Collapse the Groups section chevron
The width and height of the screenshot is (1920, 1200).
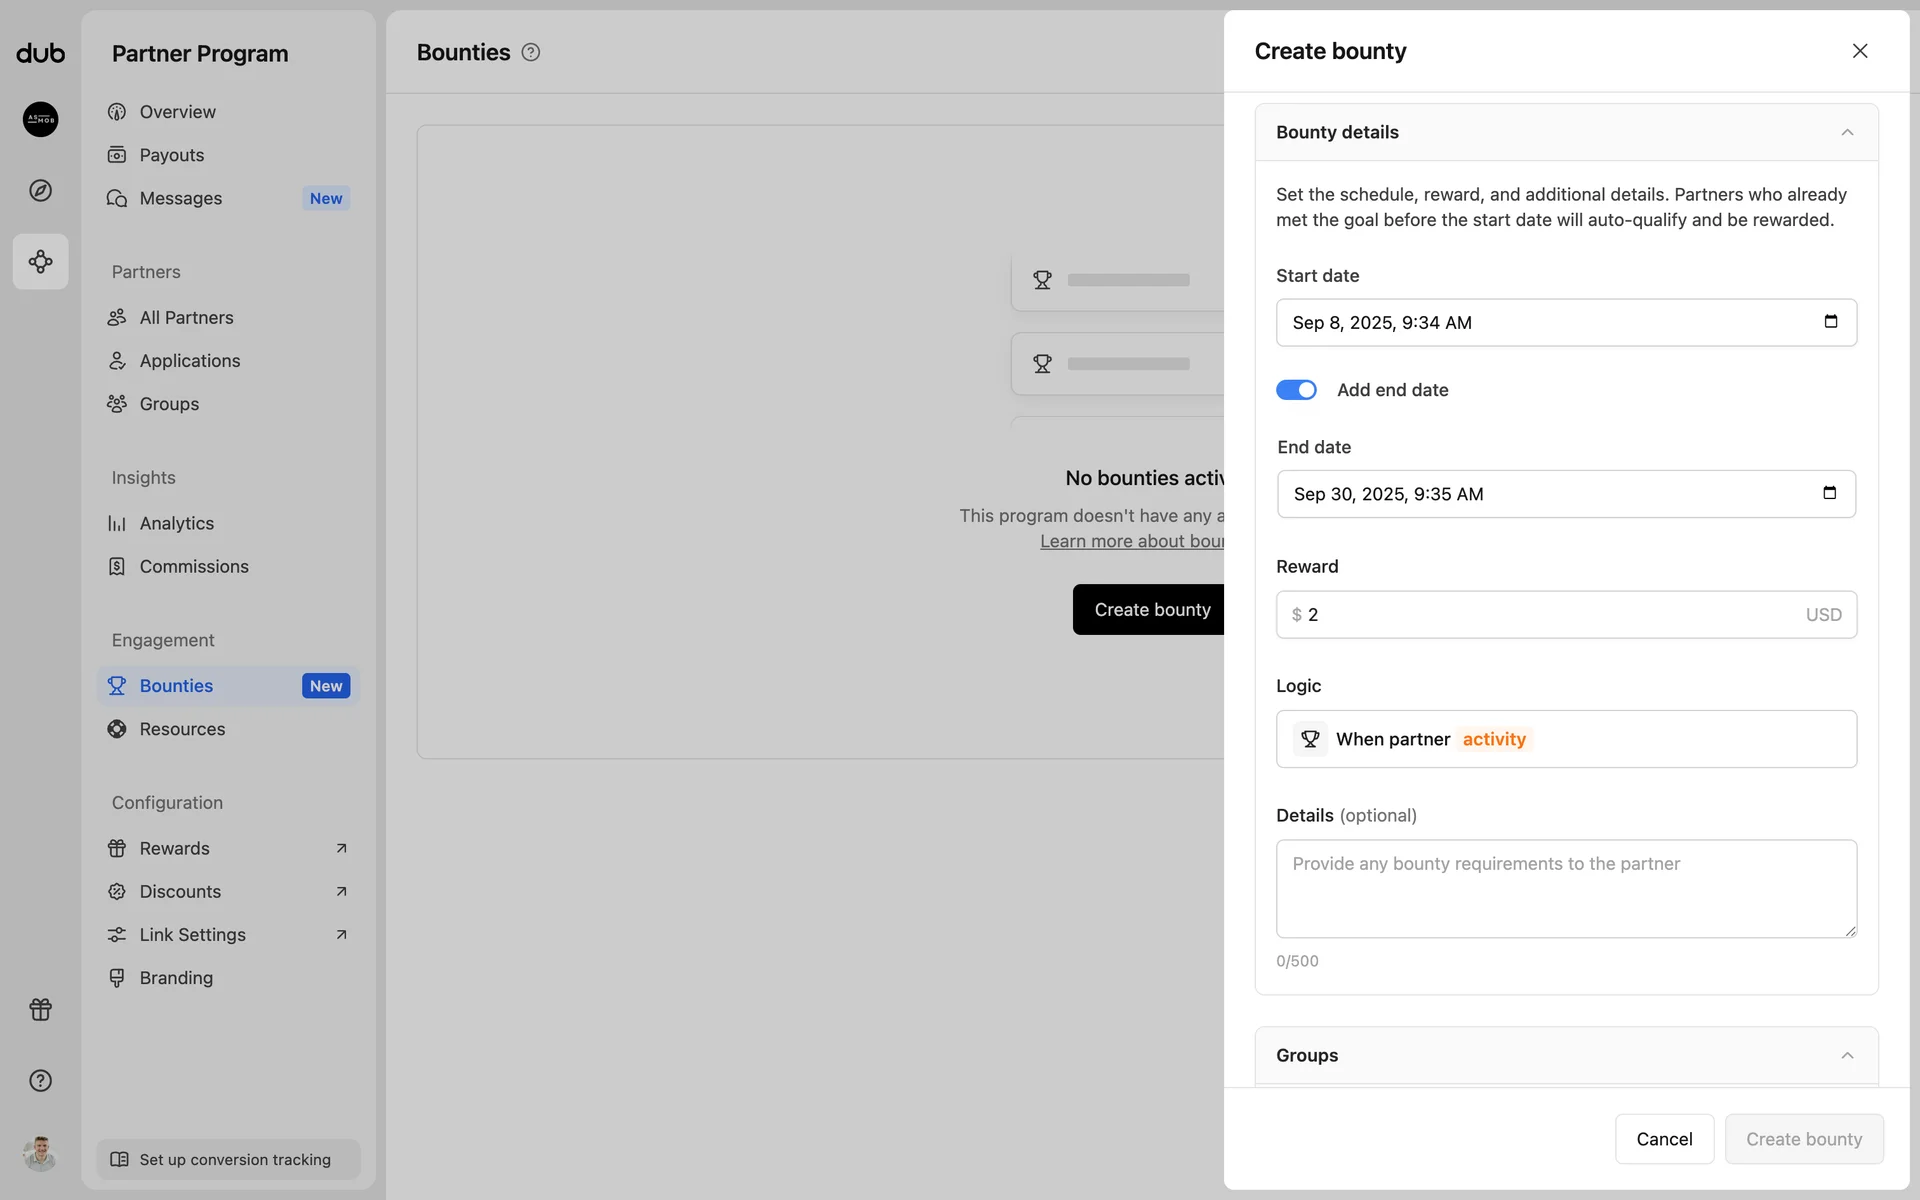coord(1846,1055)
